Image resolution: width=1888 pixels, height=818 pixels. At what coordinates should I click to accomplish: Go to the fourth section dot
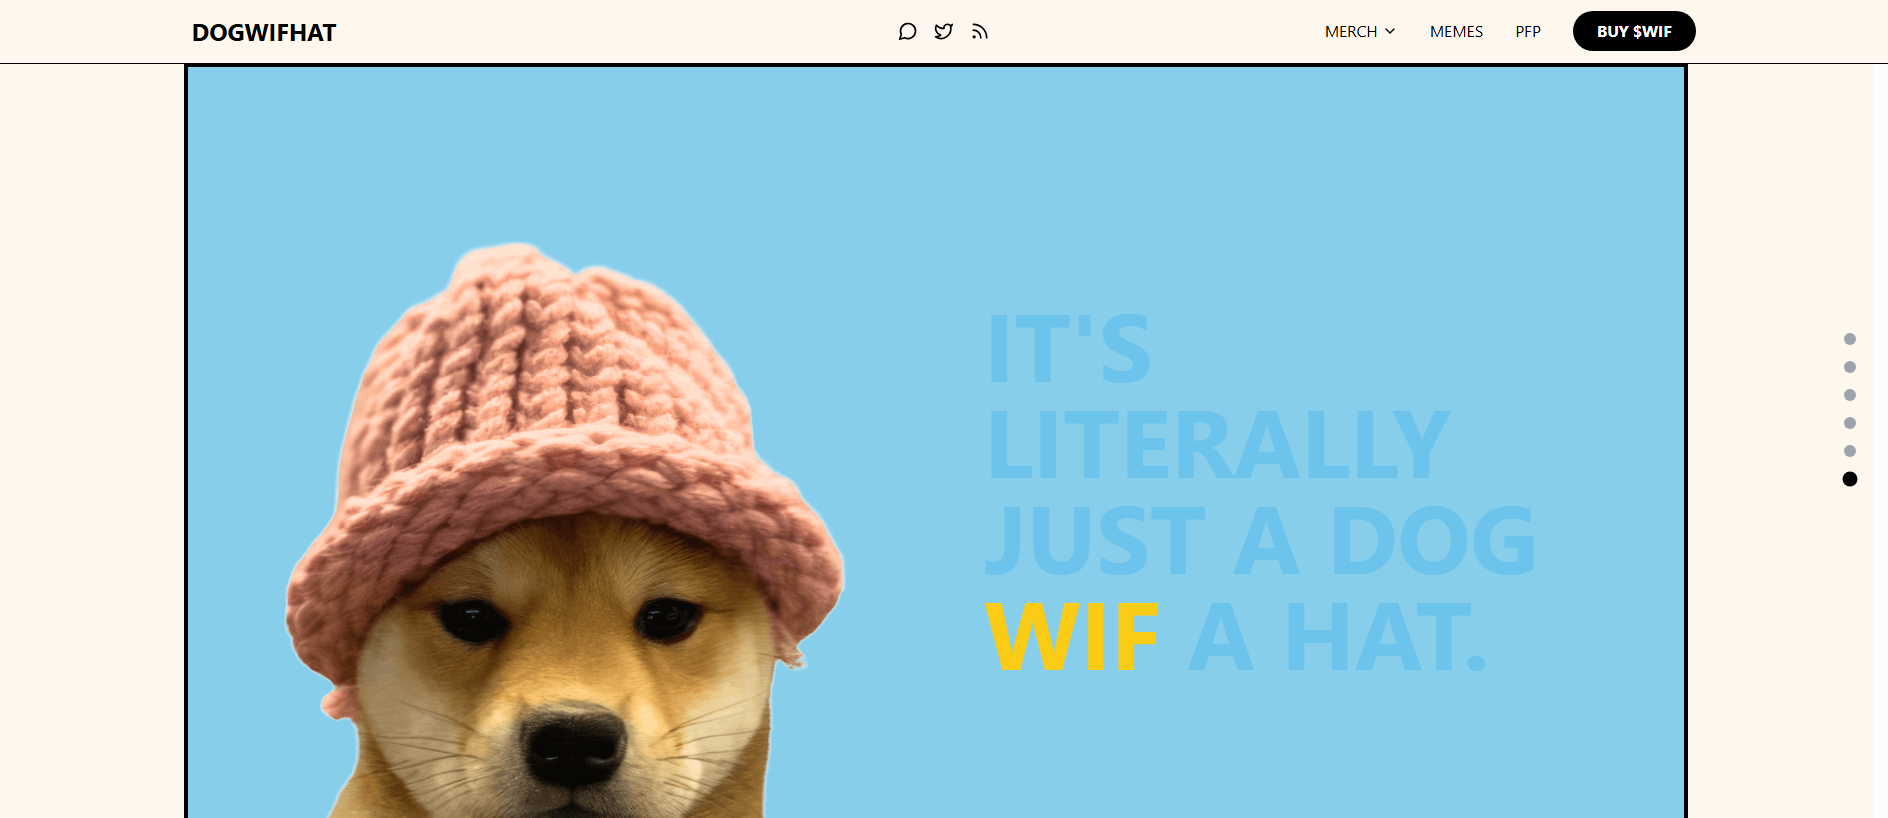[x=1850, y=423]
